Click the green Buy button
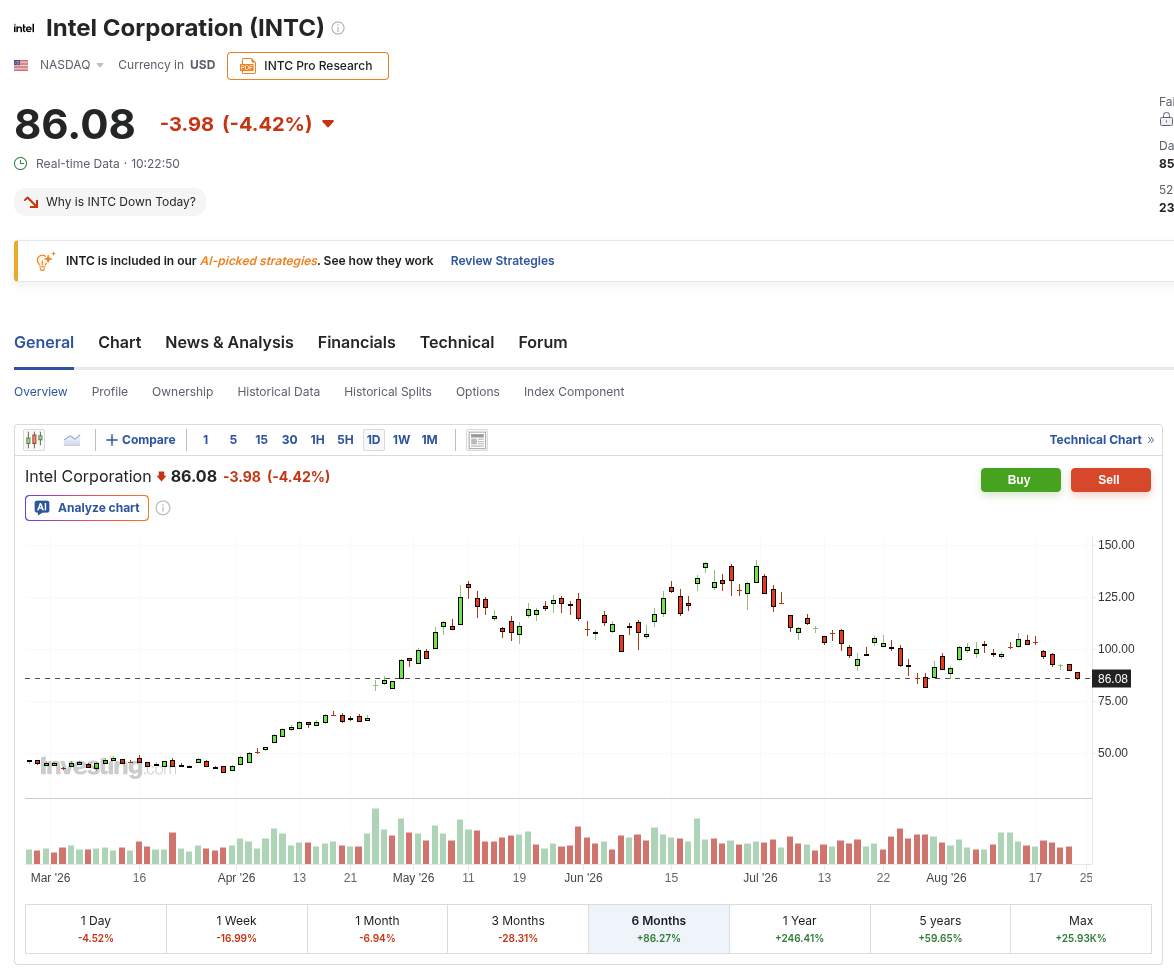Viewport: 1174px width, 980px height. 1021,480
